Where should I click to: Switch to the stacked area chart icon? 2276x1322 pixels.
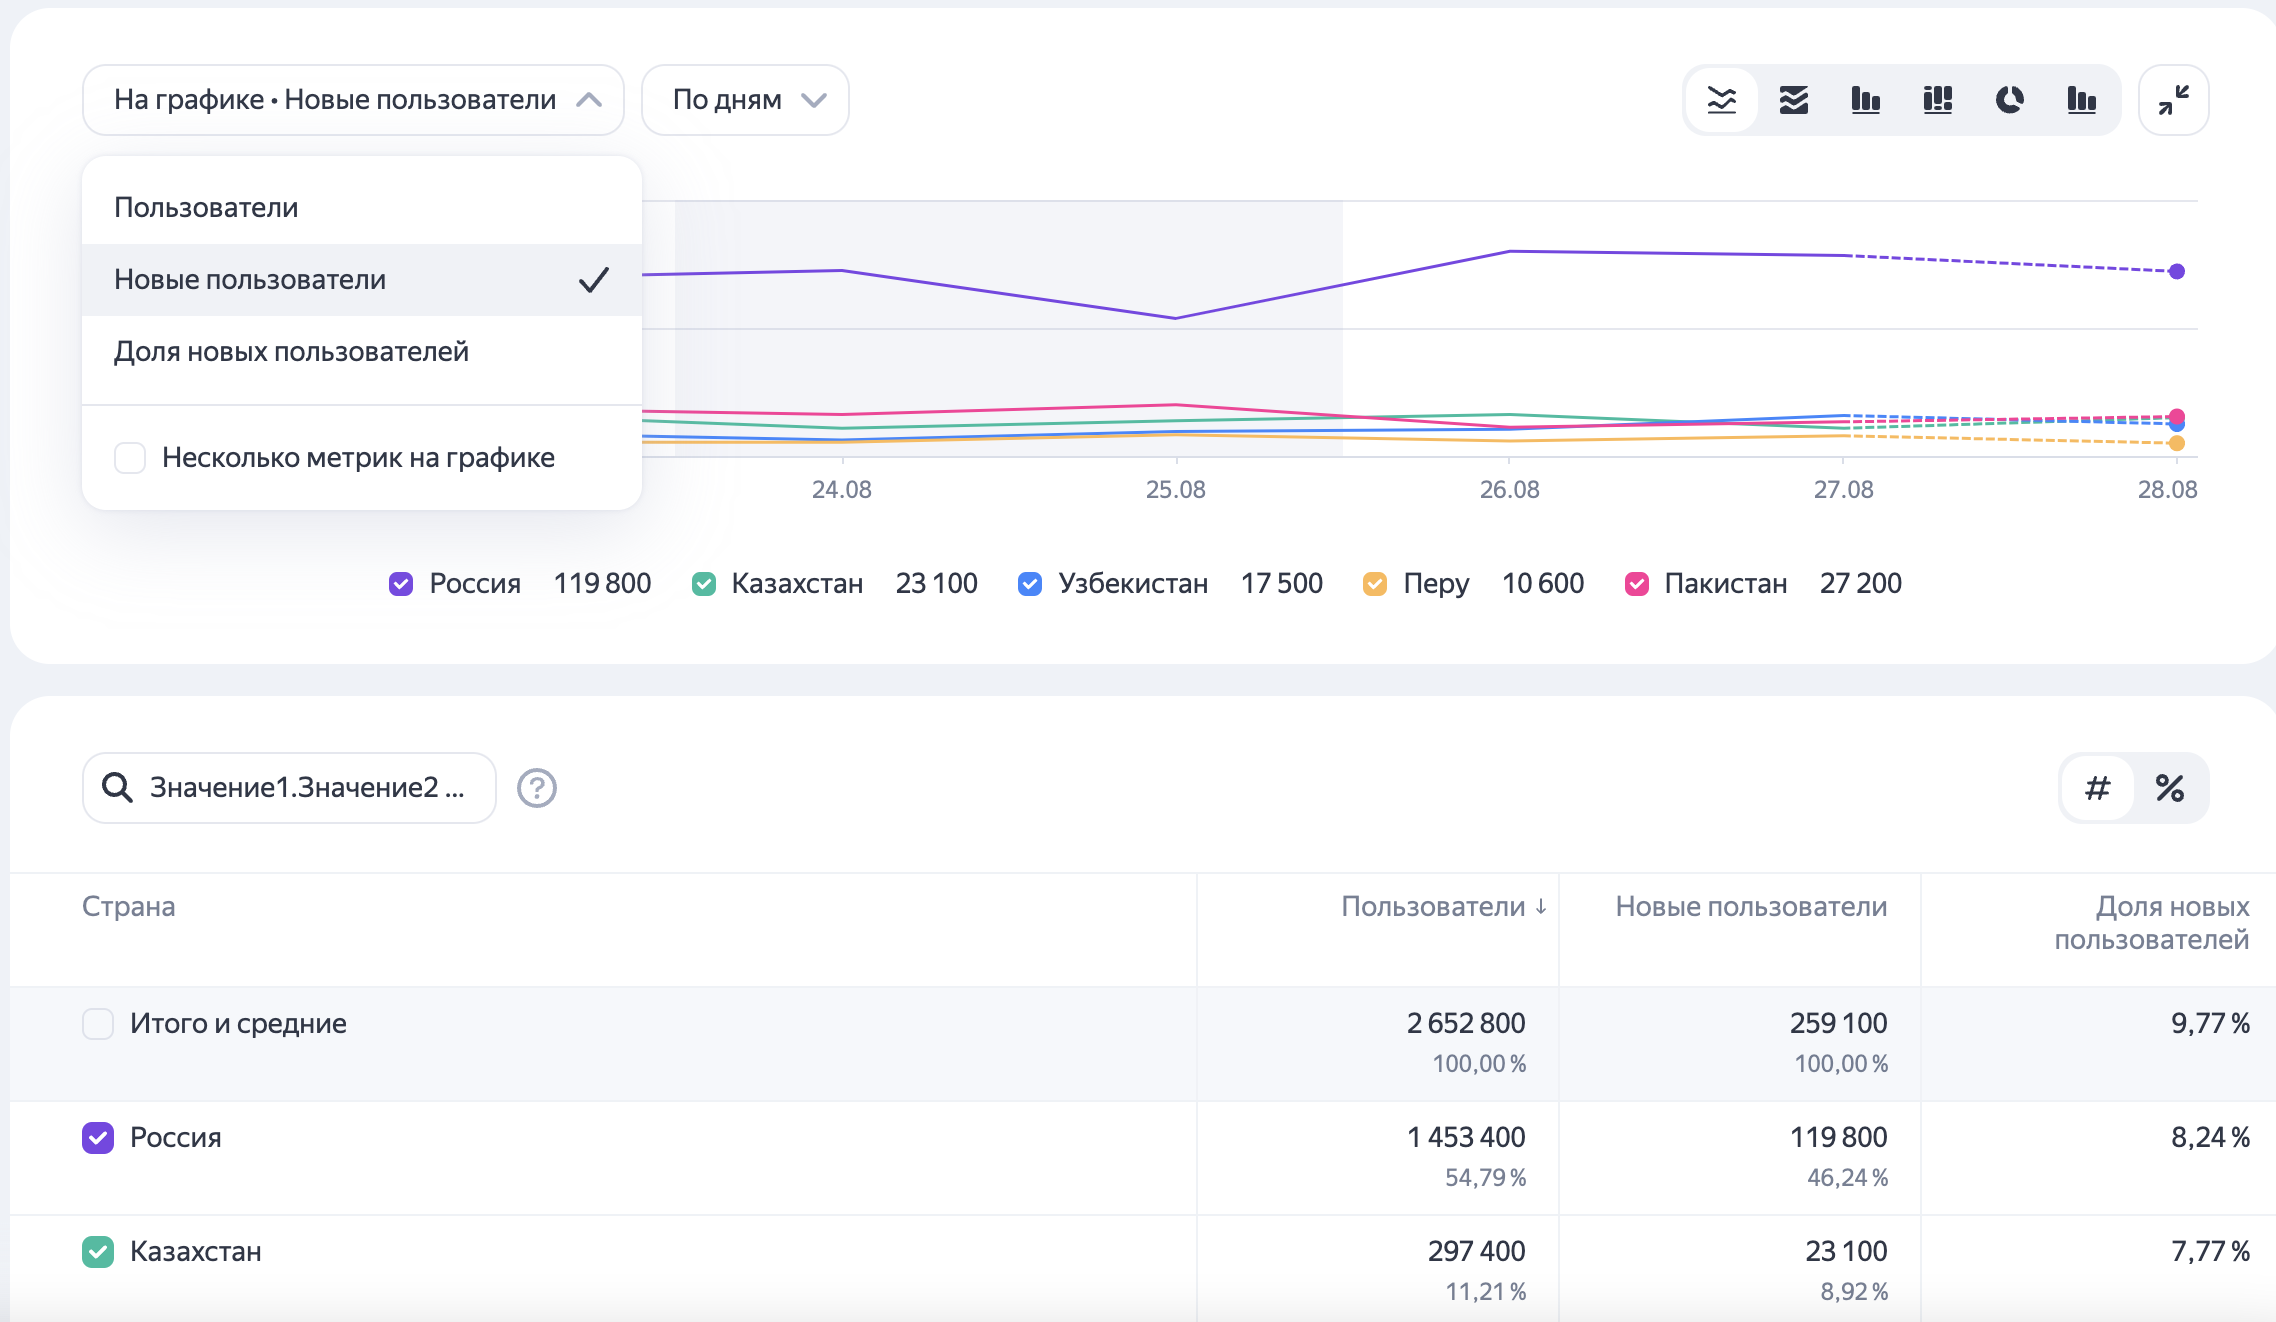click(x=1793, y=100)
